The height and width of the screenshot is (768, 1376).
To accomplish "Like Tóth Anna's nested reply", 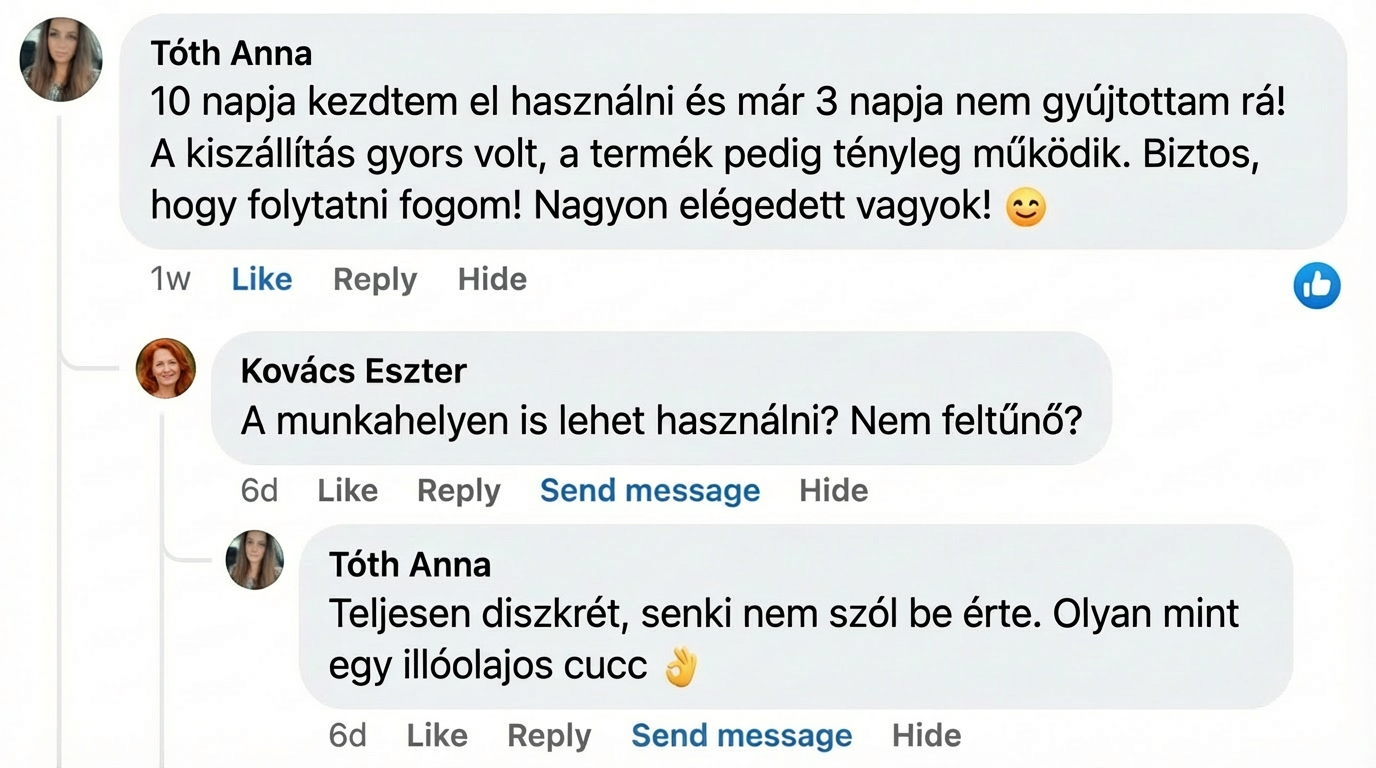I will (x=437, y=735).
